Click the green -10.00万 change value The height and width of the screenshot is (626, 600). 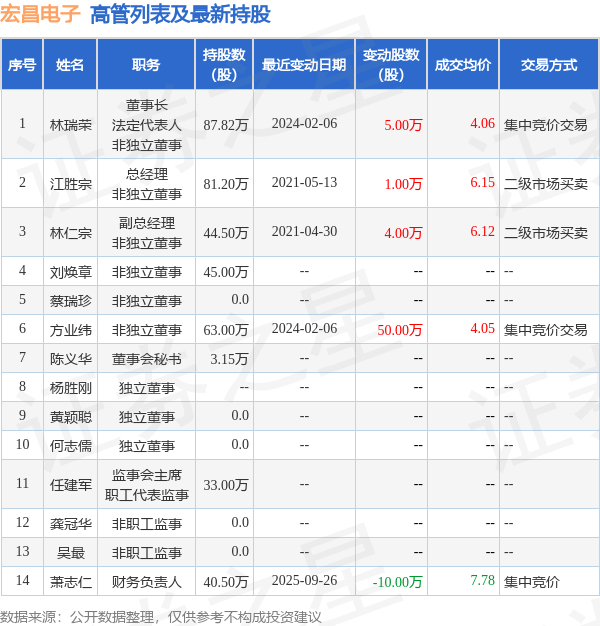point(397,582)
